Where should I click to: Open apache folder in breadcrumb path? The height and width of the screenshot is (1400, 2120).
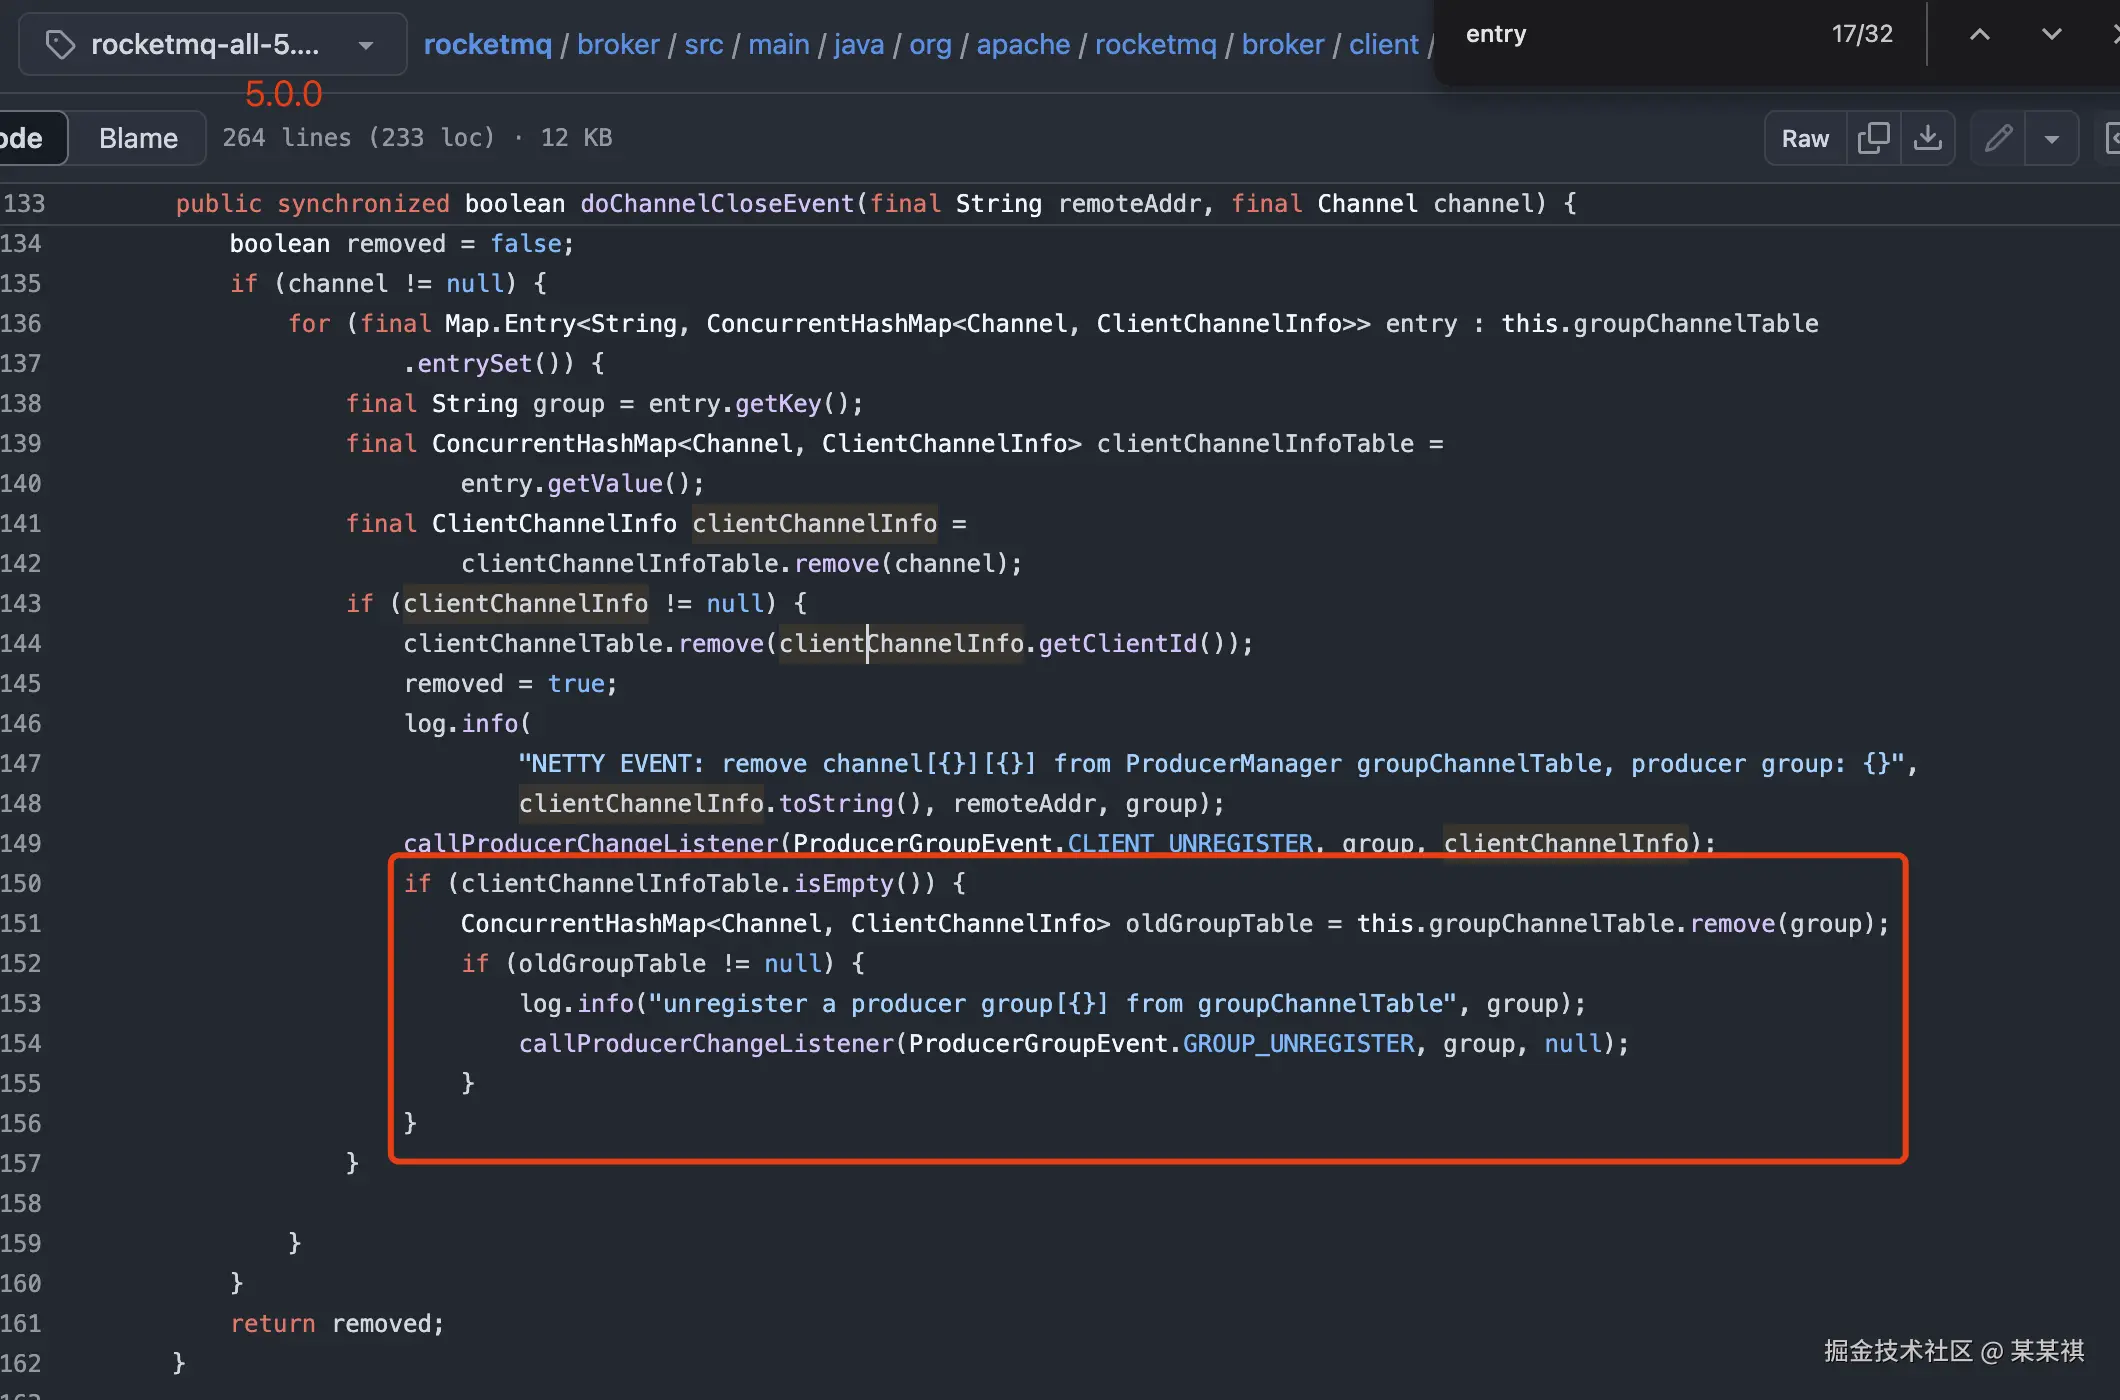point(1022,44)
